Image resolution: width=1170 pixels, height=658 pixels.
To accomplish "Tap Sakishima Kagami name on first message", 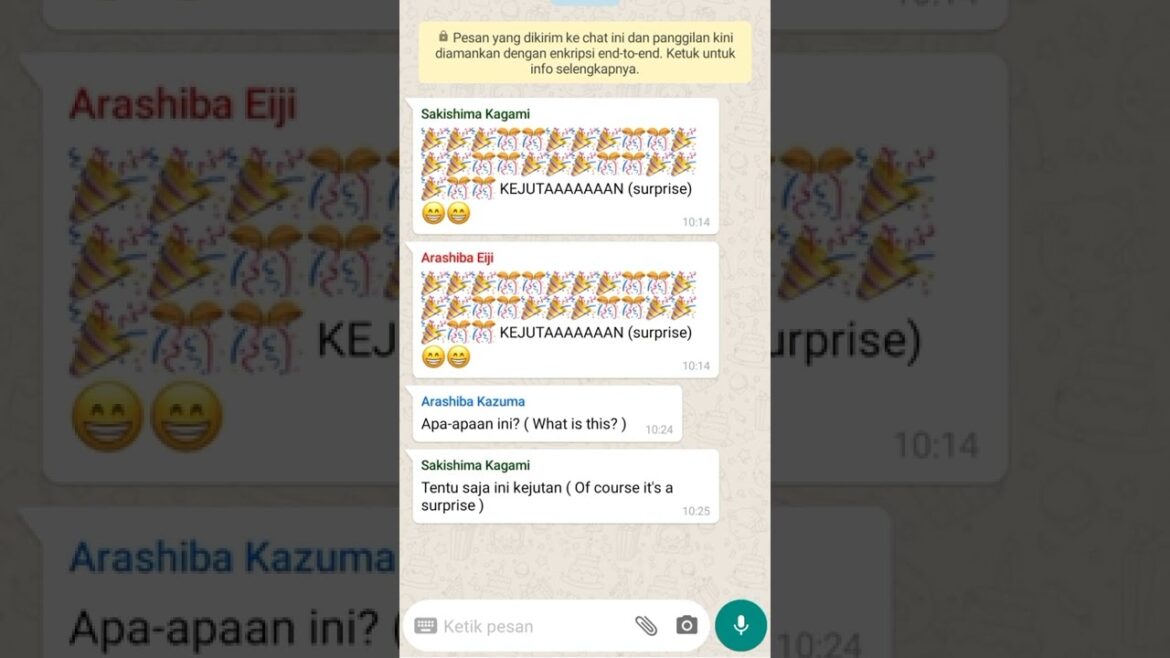I will coord(475,114).
